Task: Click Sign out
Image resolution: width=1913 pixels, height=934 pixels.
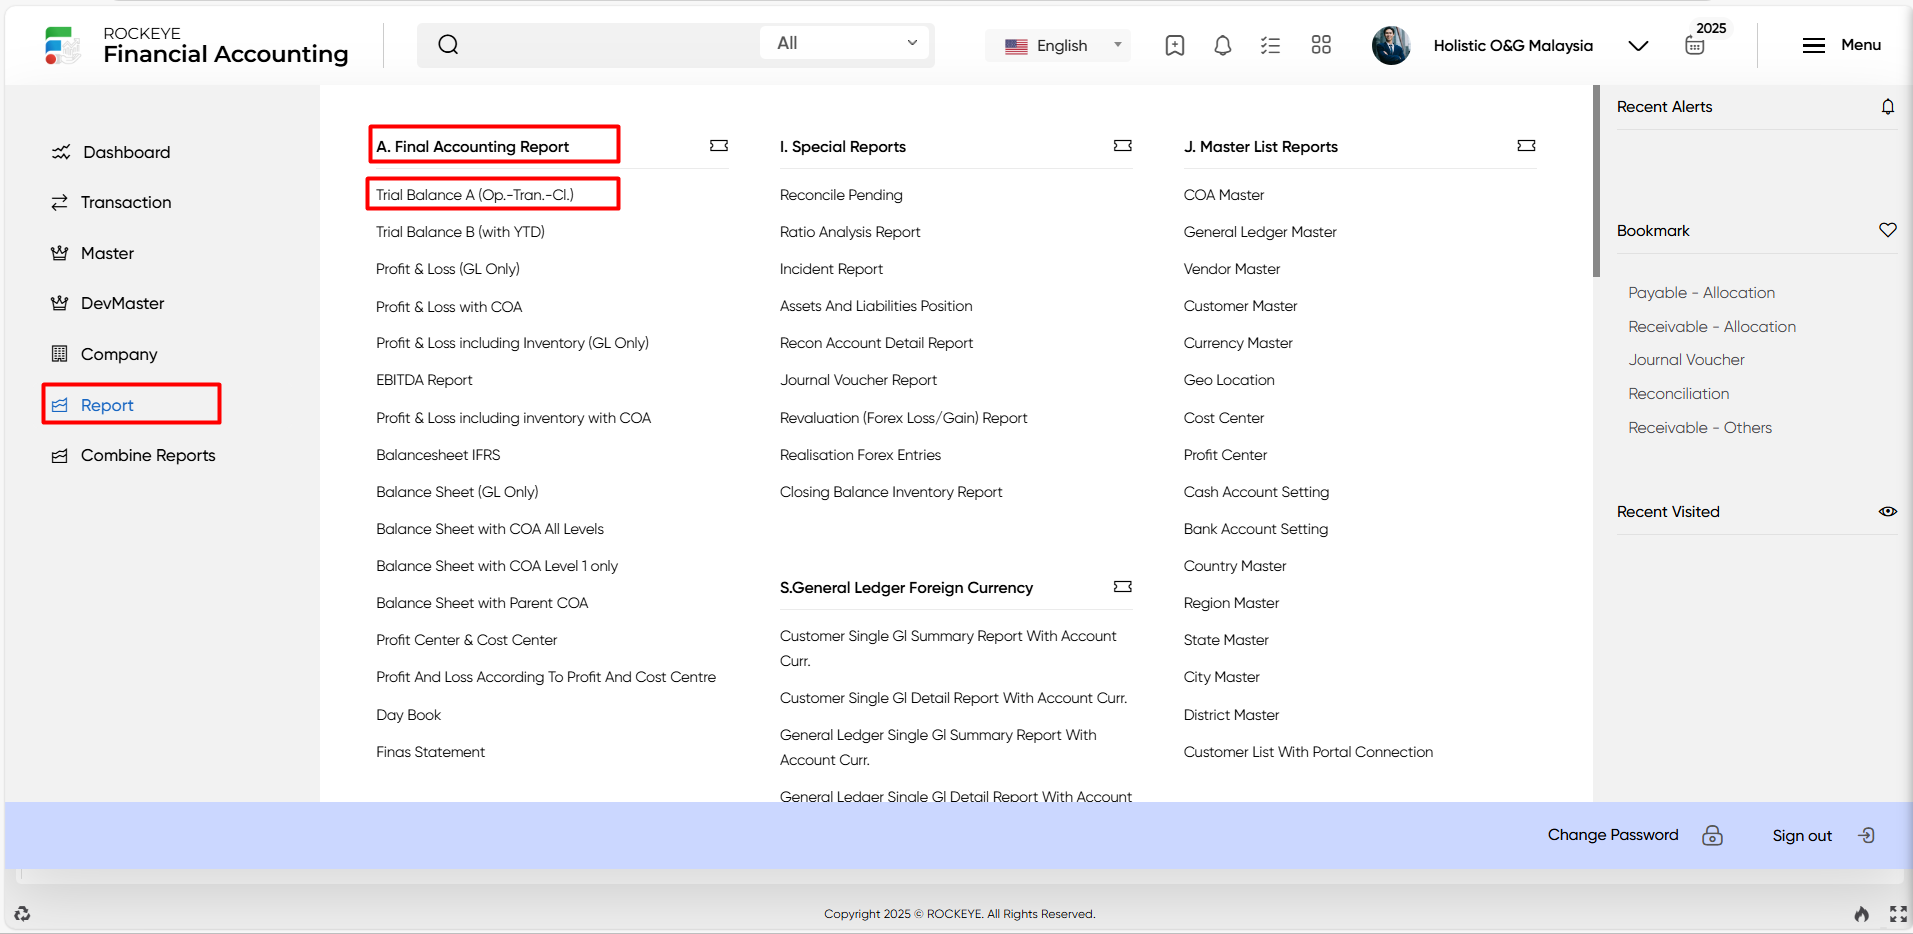Action: [x=1802, y=836]
